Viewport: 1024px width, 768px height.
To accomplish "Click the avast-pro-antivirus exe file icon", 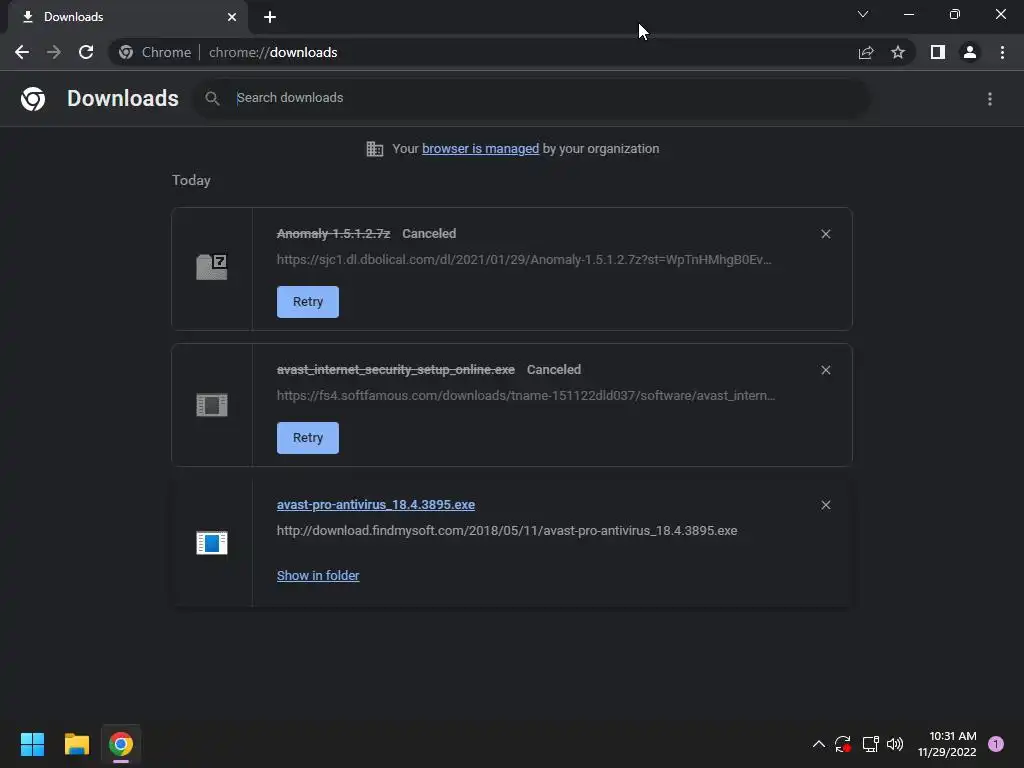I will point(212,543).
